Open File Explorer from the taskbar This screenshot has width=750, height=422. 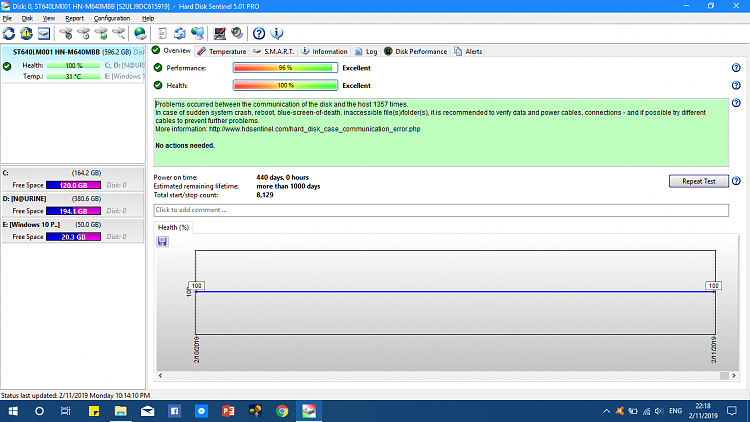click(121, 411)
